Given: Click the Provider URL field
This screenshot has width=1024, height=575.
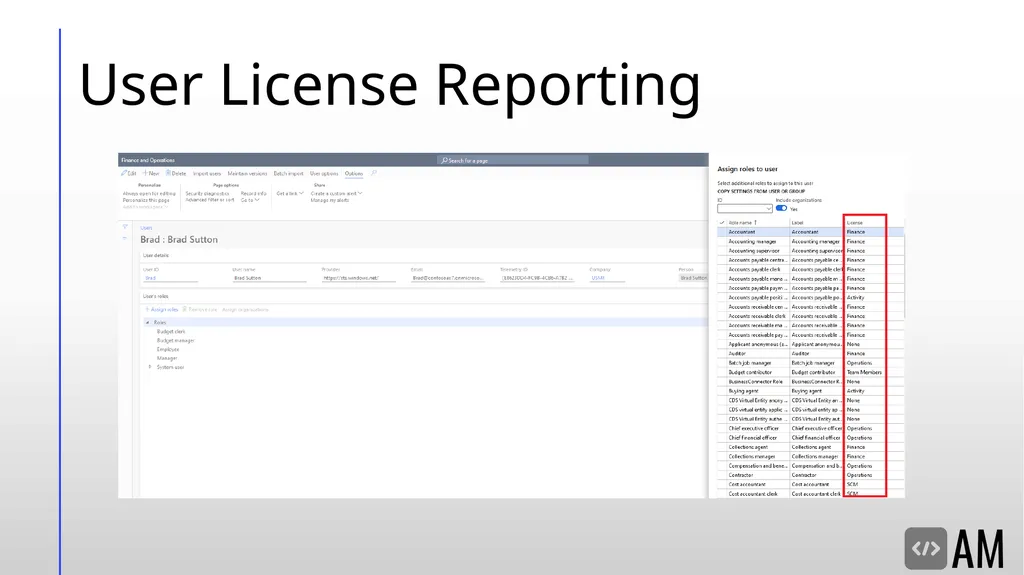Looking at the screenshot, I should 359,278.
